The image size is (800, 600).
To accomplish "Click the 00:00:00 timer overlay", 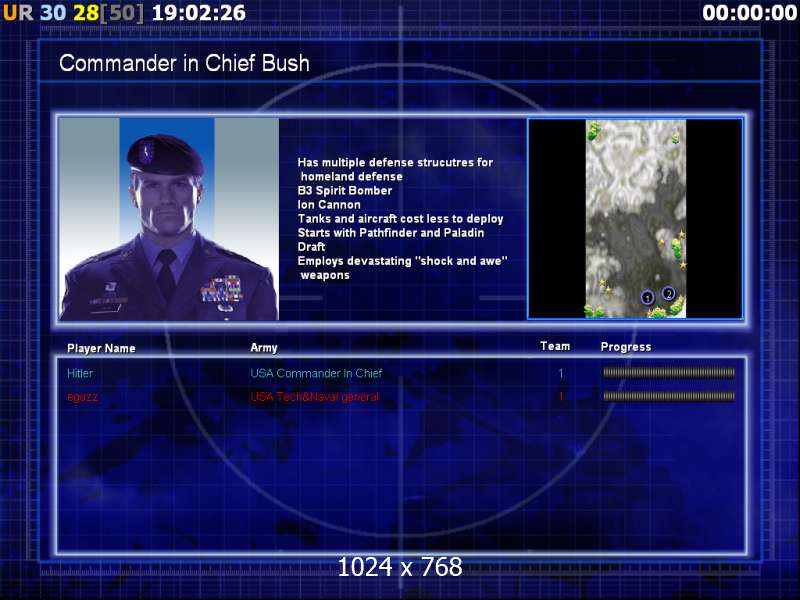I will (x=749, y=13).
